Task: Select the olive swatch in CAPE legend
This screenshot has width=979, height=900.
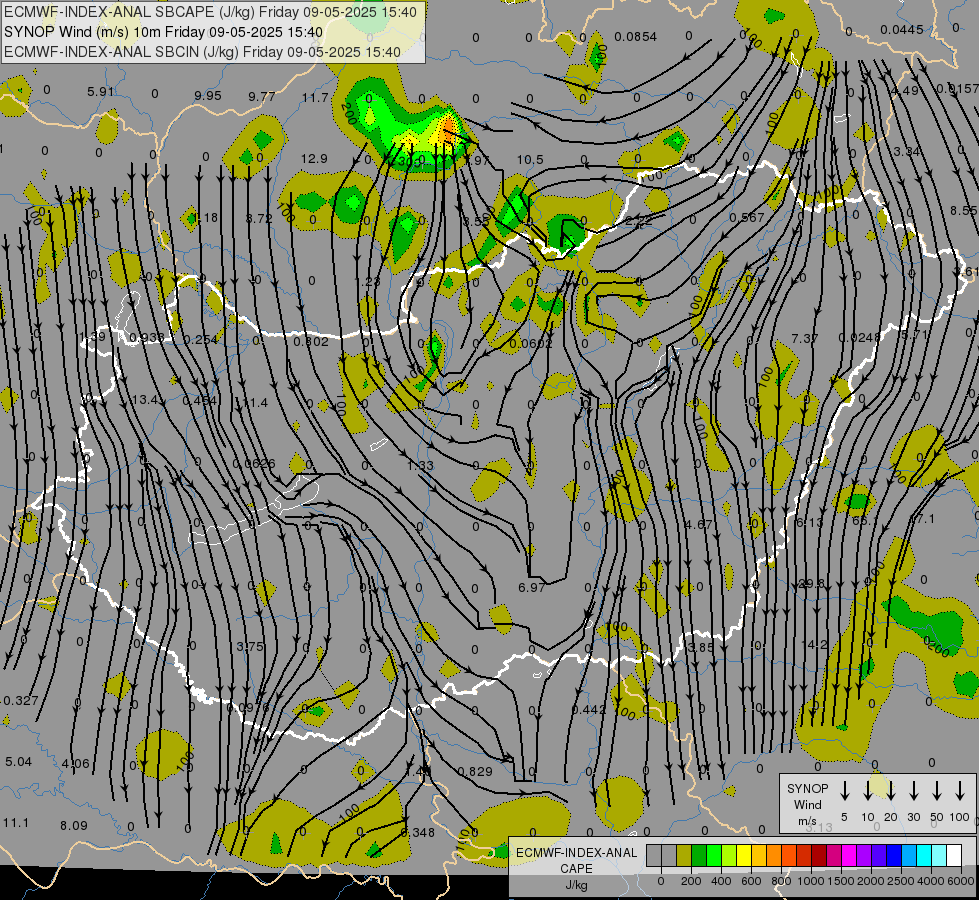Action: coord(684,855)
